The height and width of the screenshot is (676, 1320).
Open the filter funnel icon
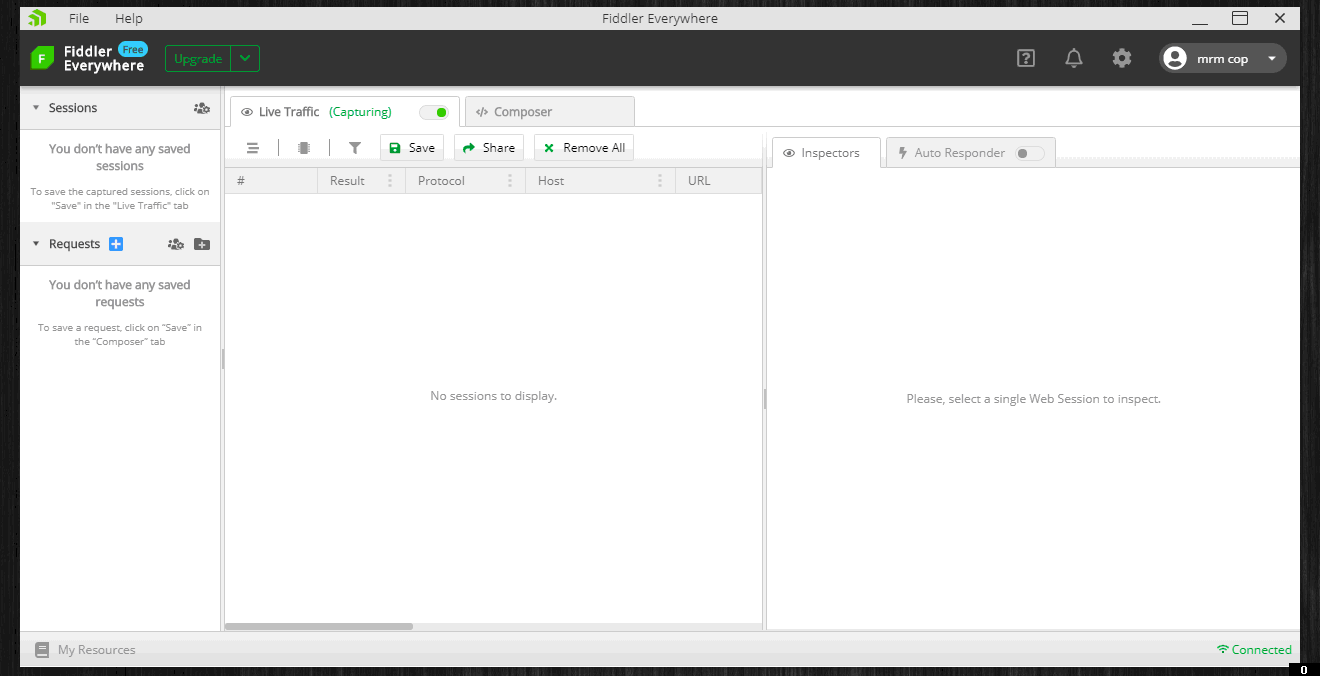tap(355, 148)
